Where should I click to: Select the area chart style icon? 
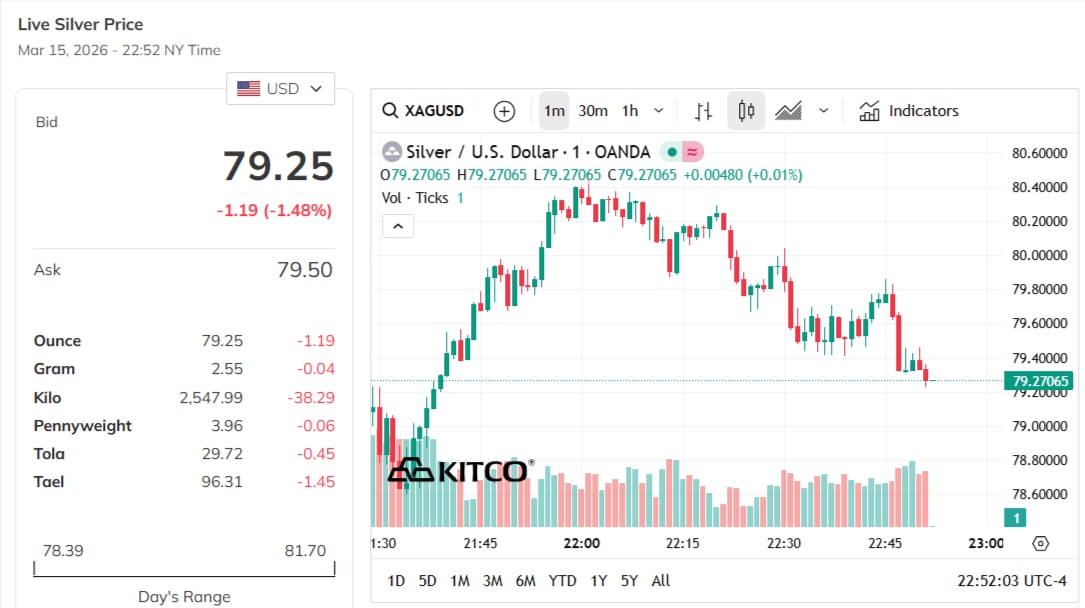coord(789,111)
